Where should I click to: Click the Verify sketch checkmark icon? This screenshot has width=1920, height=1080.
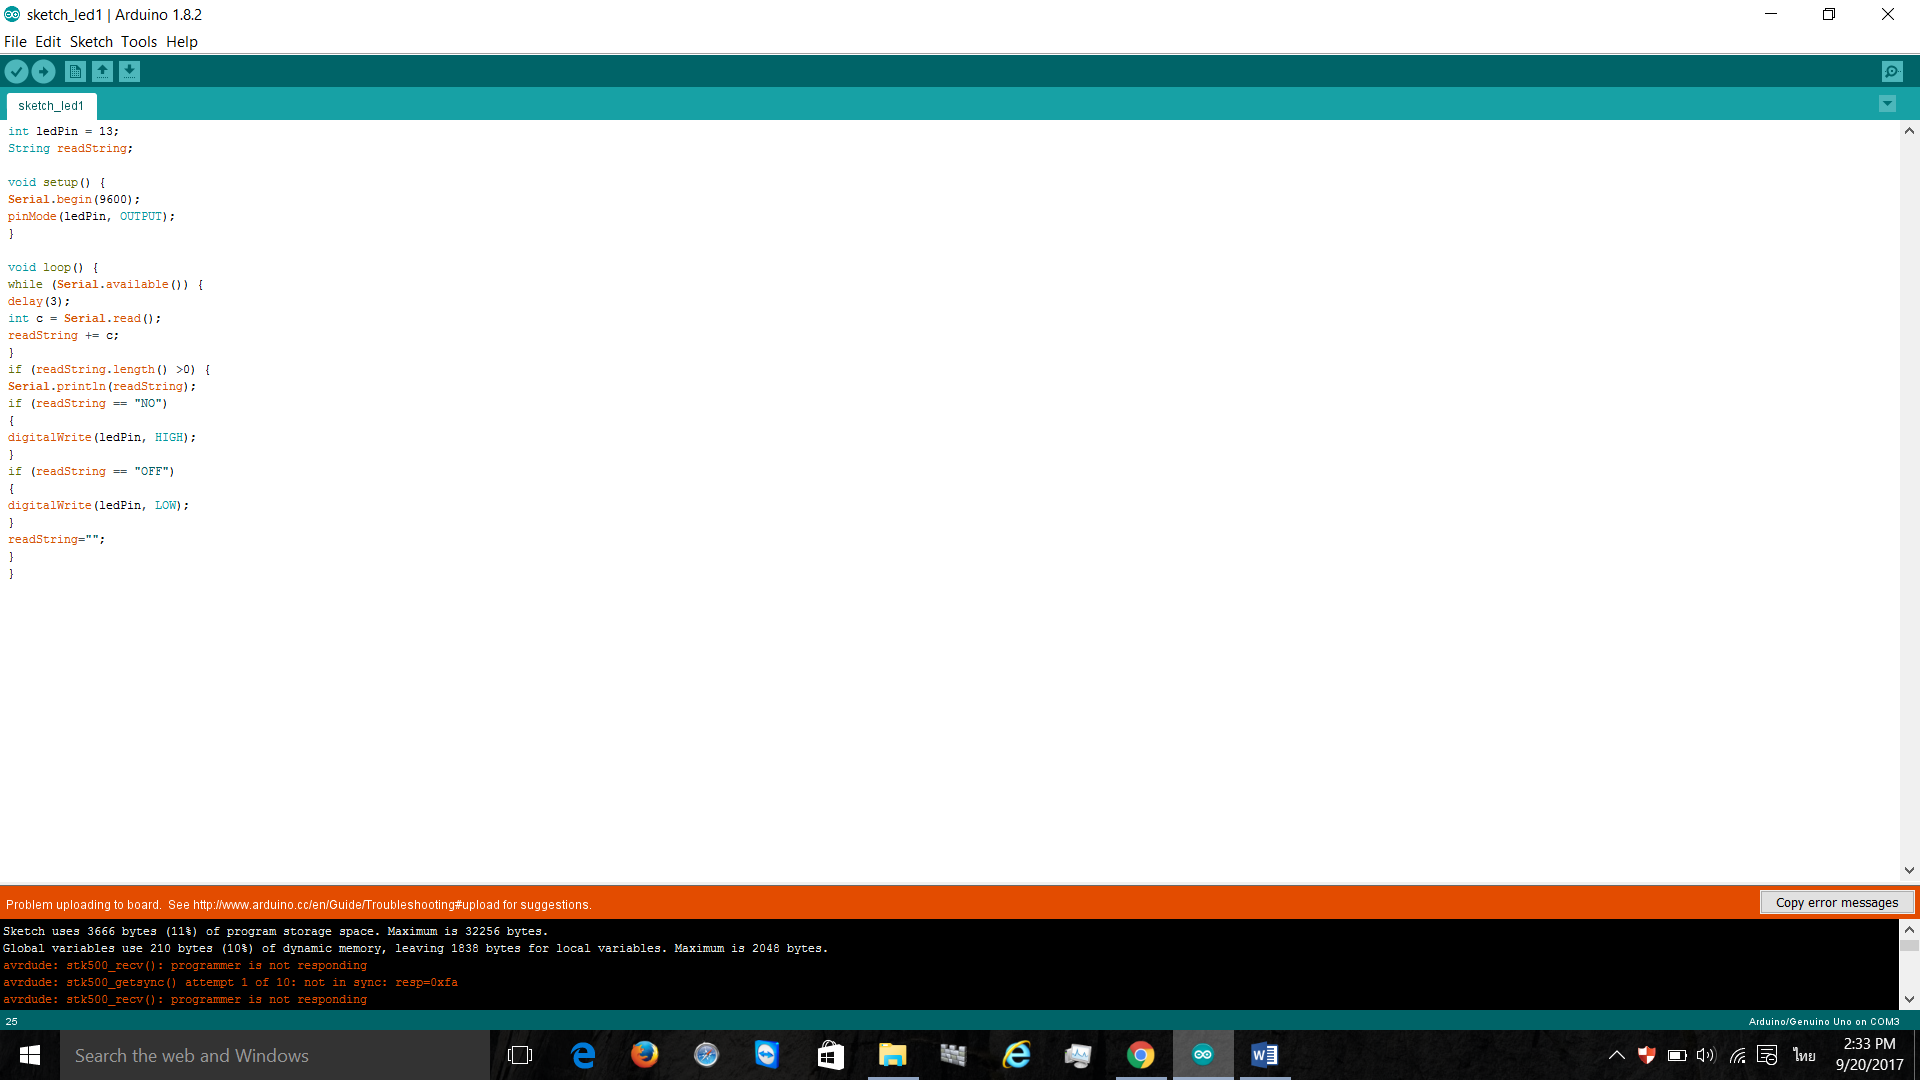pos(16,71)
